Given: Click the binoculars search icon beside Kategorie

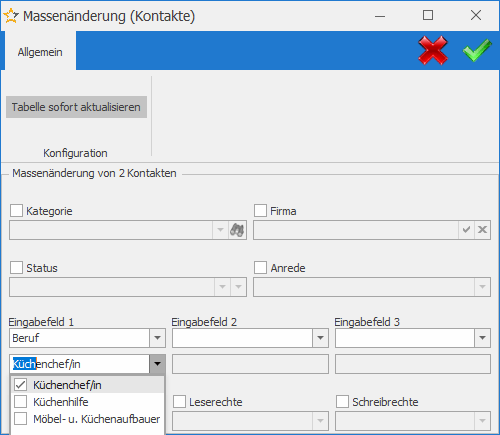Looking at the screenshot, I should point(237,230).
